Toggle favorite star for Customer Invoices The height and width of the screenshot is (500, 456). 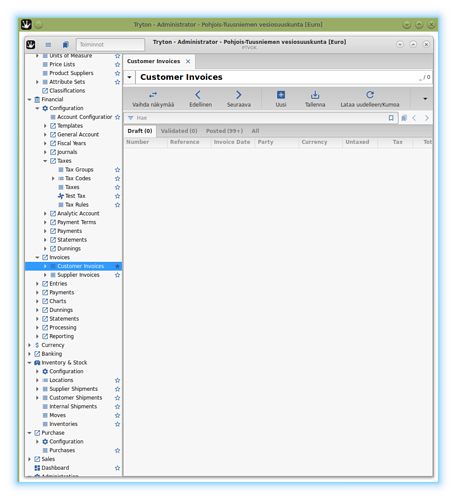point(117,266)
